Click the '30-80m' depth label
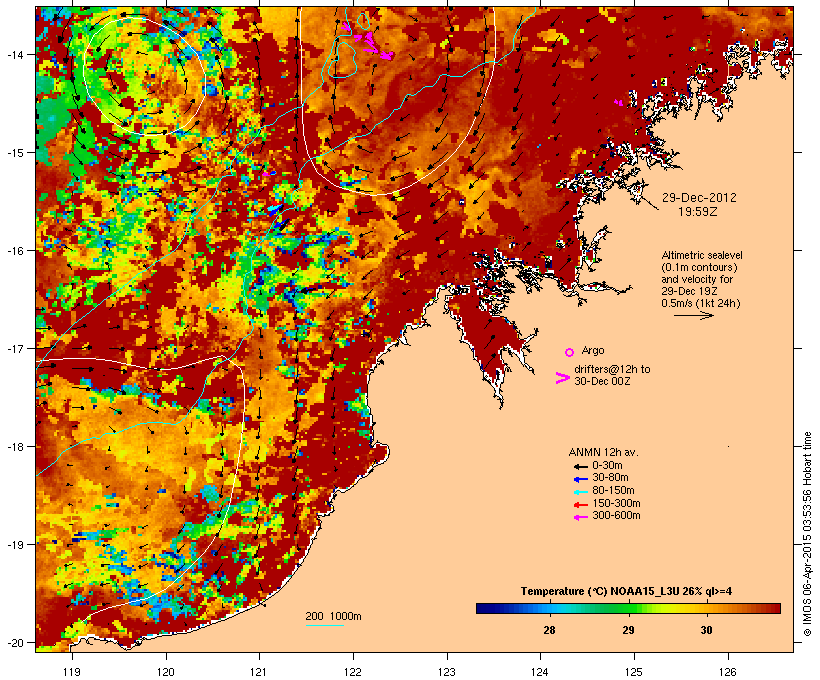This screenshot has height=680, width=820. coord(610,478)
